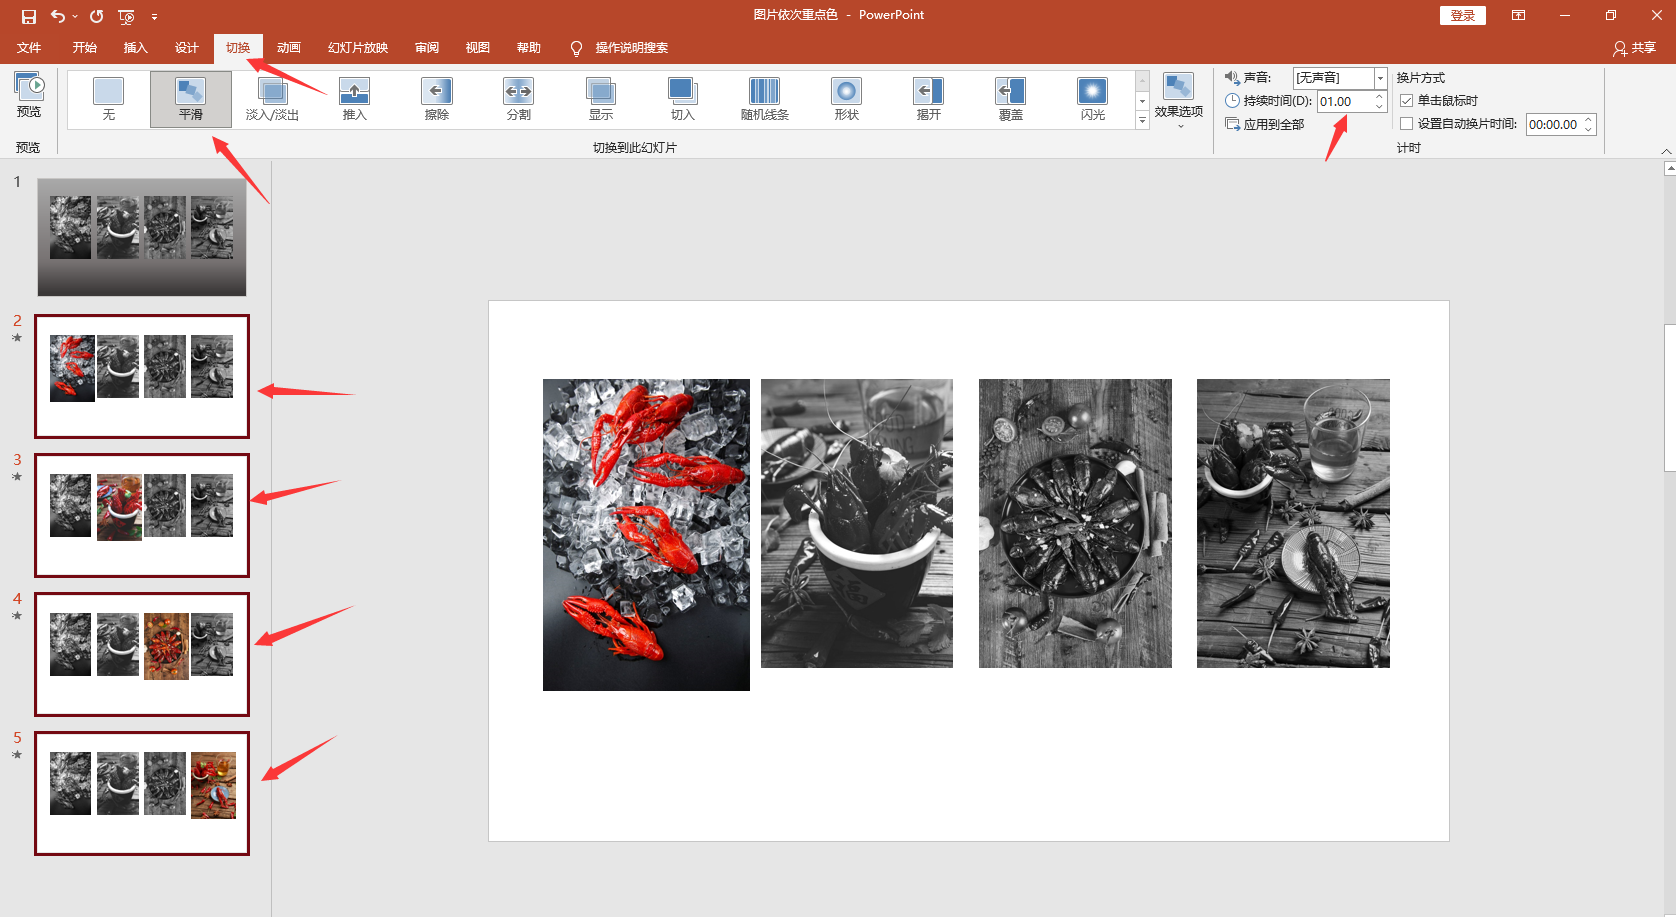Start slideshow from beginning icon in title bar
This screenshot has width=1676, height=917.
[x=126, y=16]
